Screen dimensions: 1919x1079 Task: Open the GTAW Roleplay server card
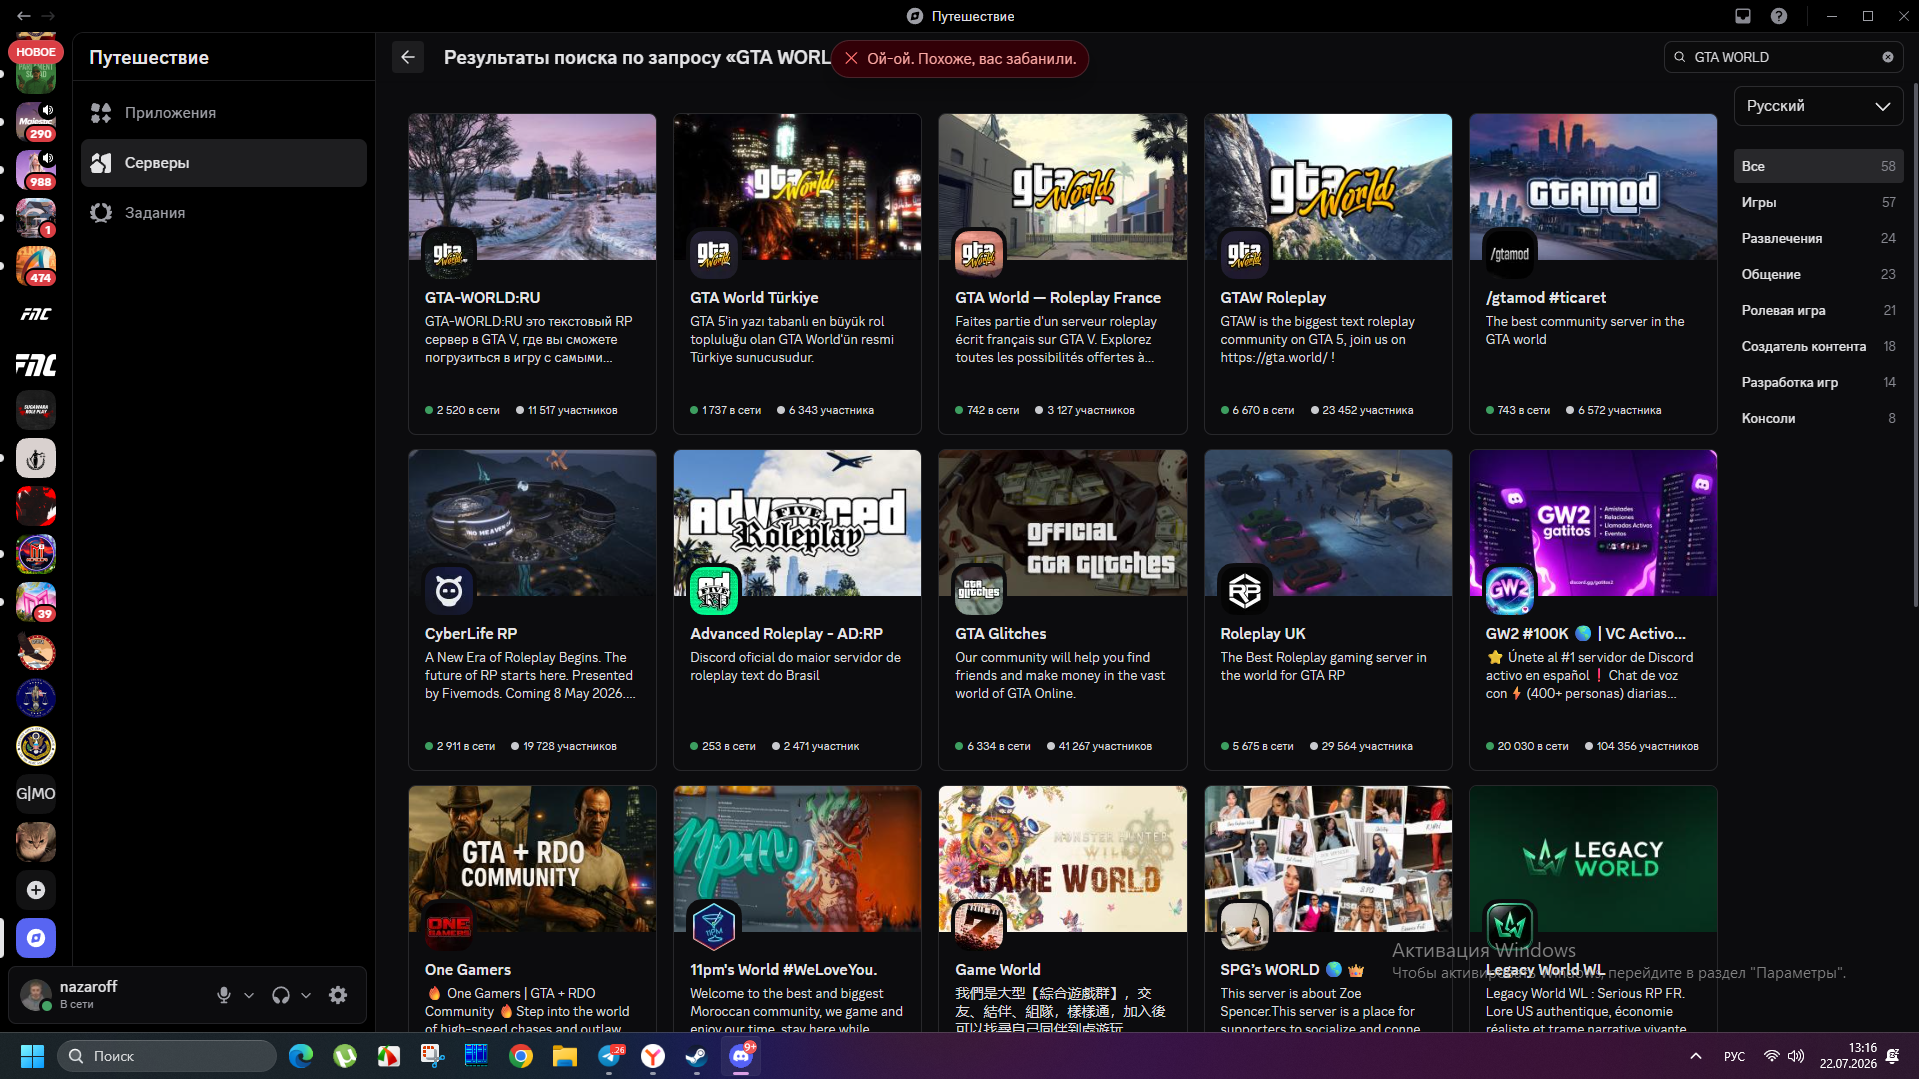click(1328, 274)
